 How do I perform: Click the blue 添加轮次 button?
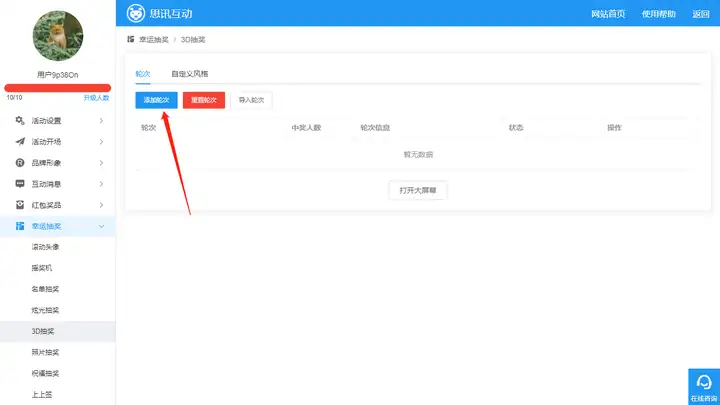click(157, 100)
